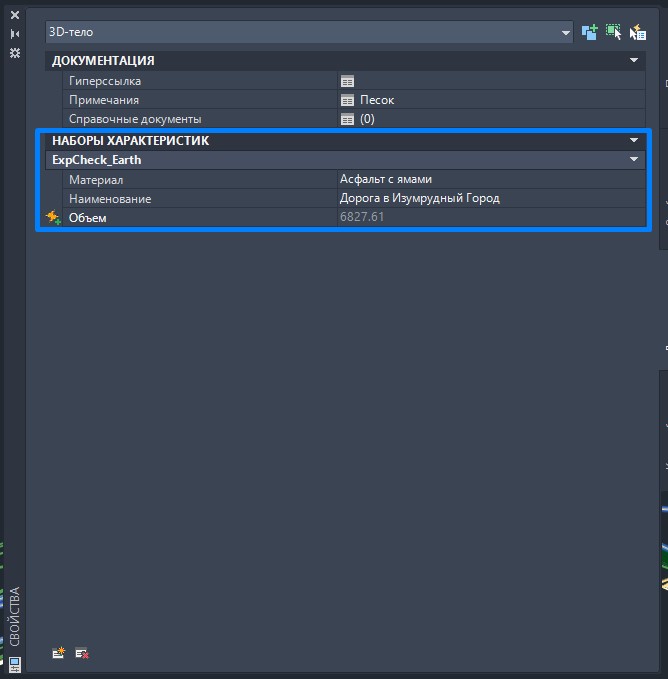
Task: Edit the Наименование value field
Action: [x=490, y=198]
